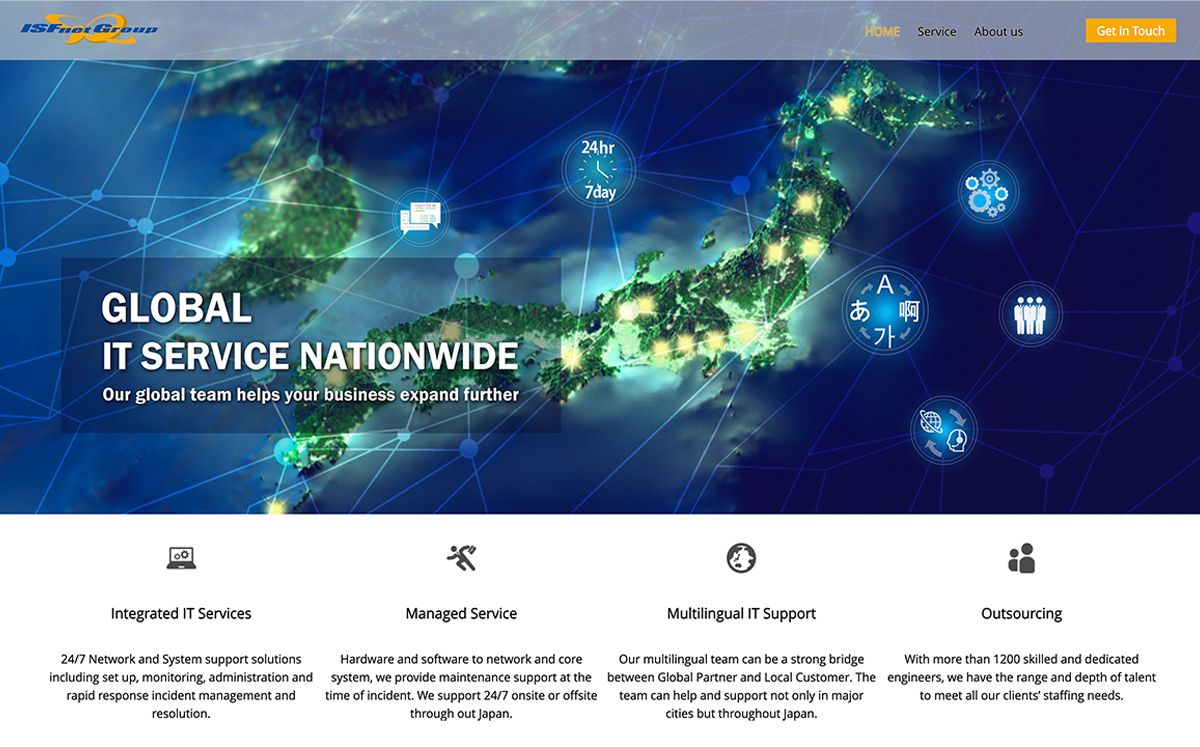Select the Outsourcing heading
The height and width of the screenshot is (747, 1200).
click(x=1021, y=613)
